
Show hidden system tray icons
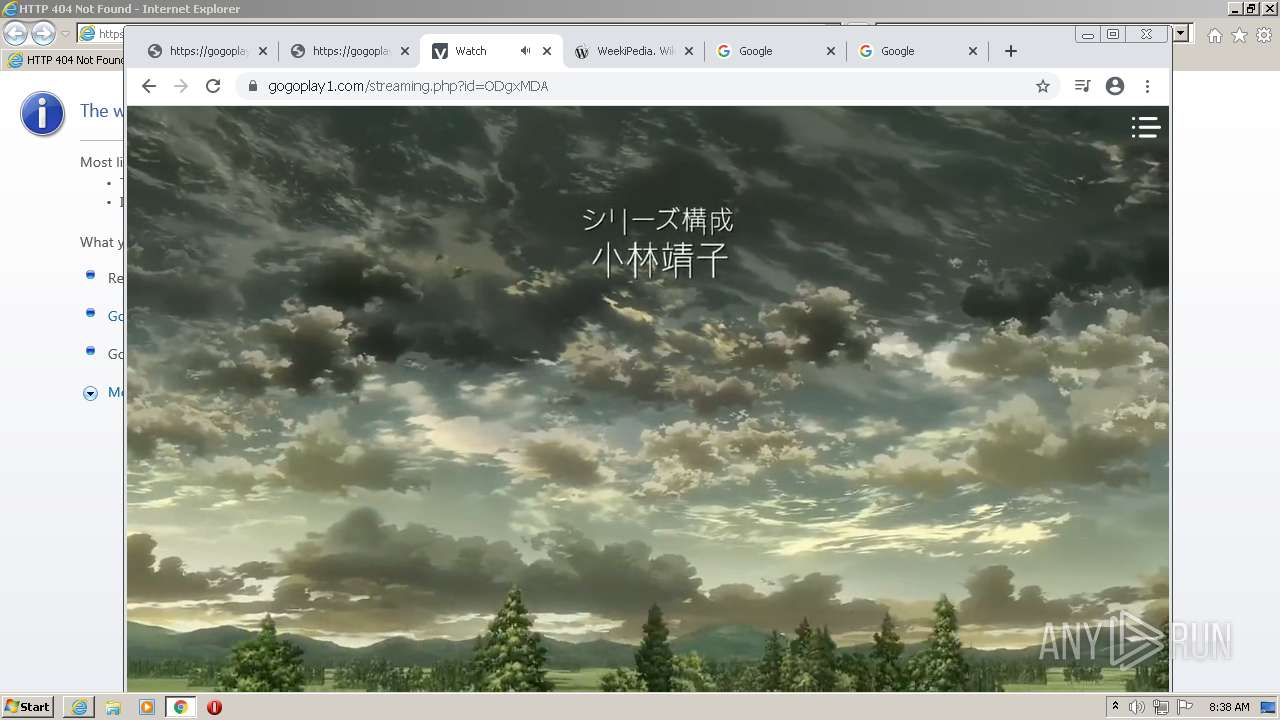1115,707
